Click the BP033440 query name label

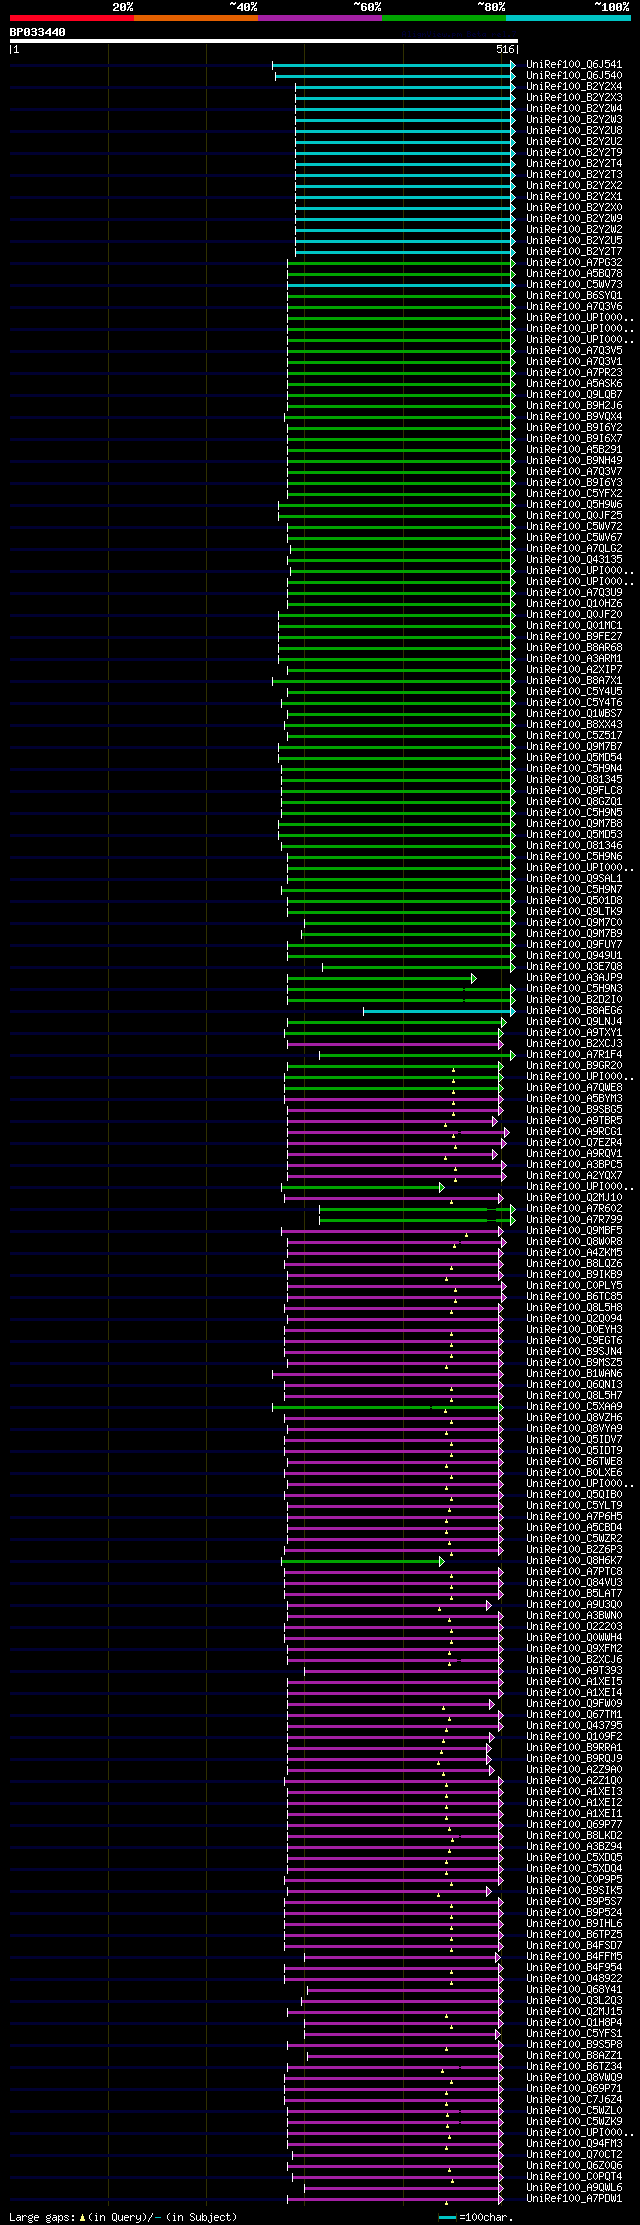(38, 32)
